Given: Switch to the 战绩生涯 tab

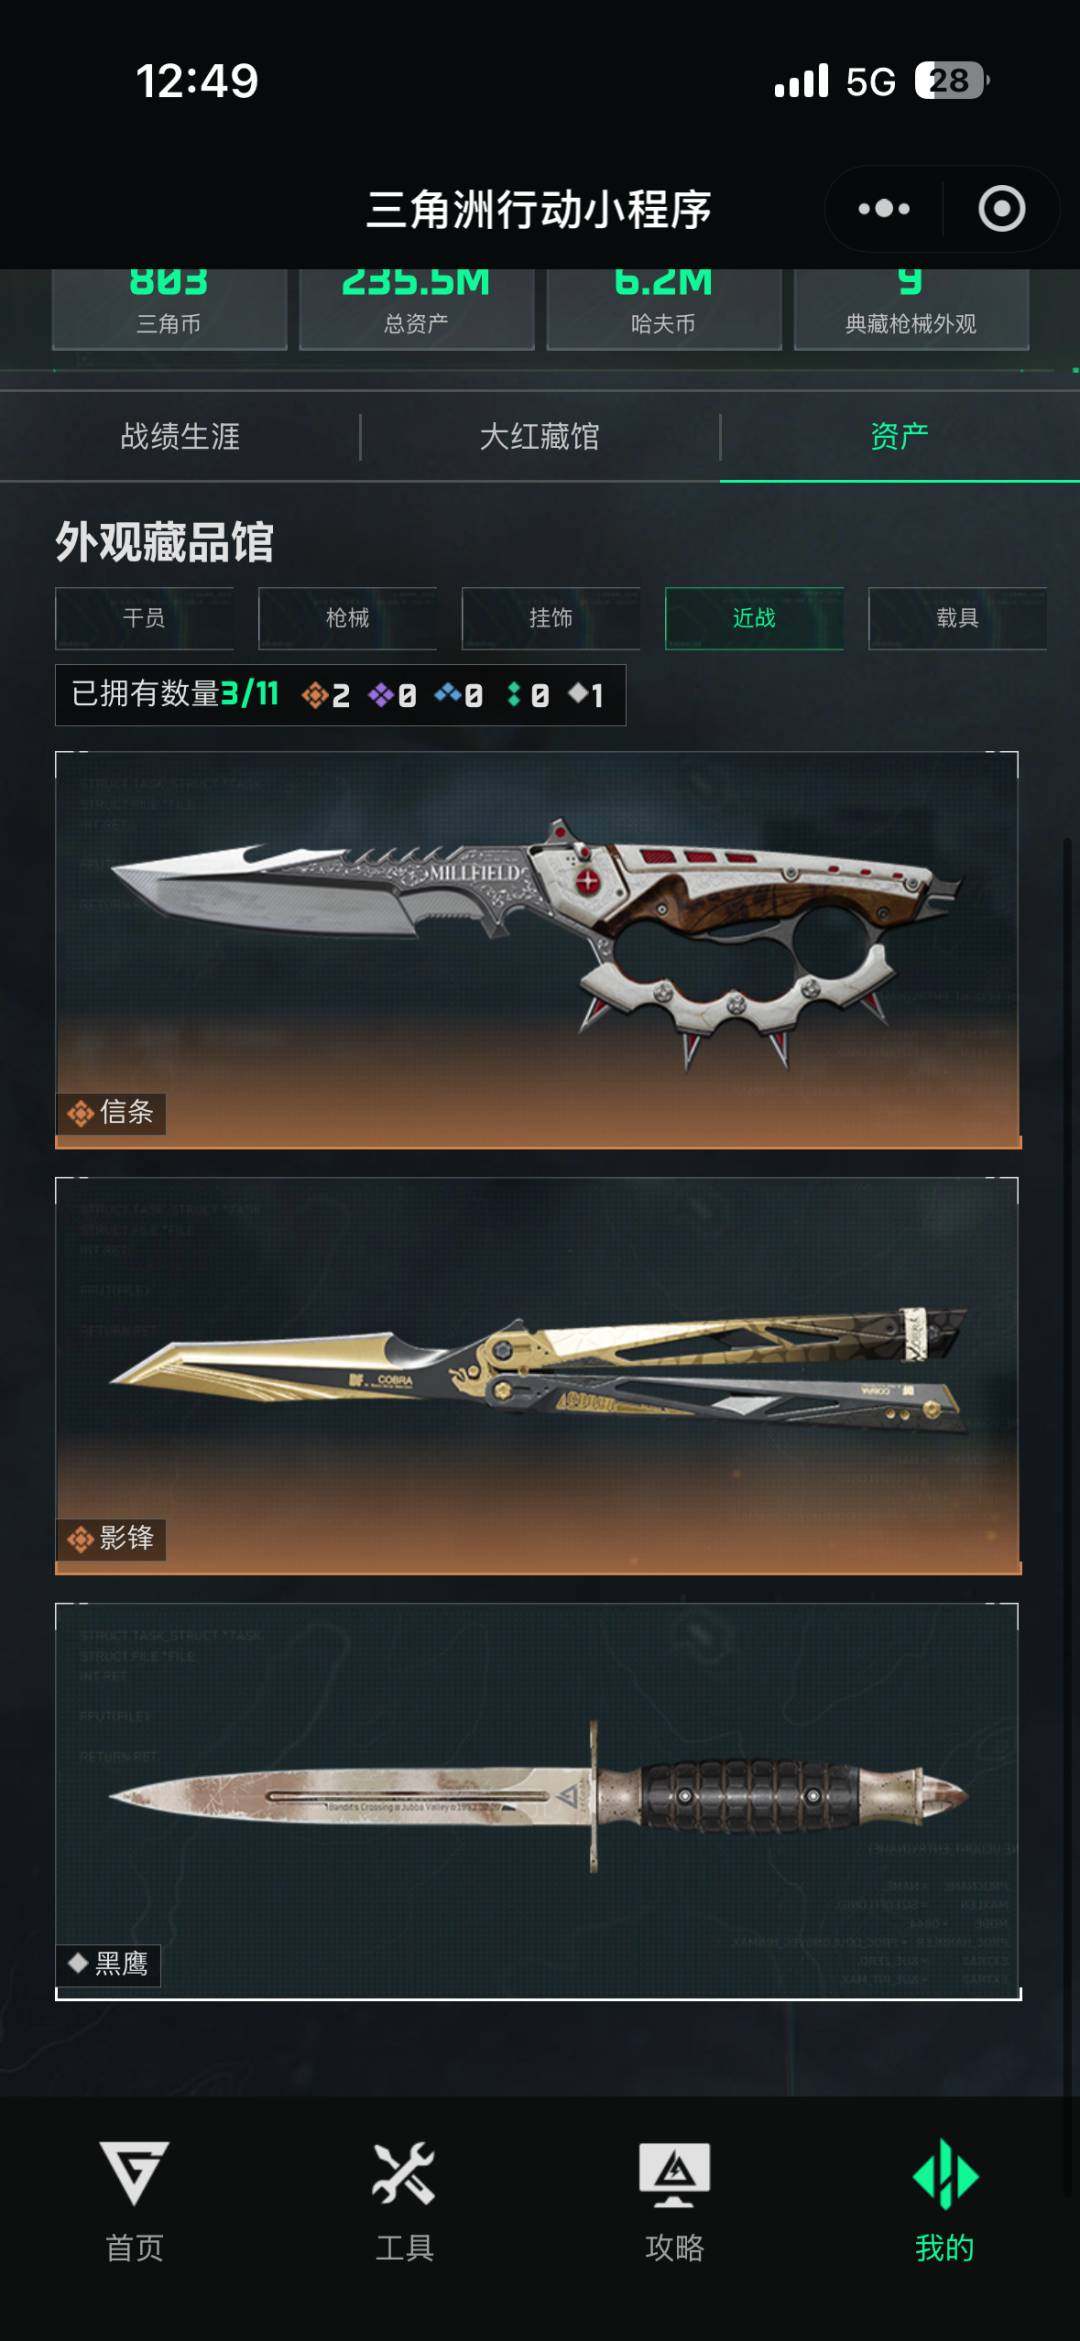Looking at the screenshot, I should pyautogui.click(x=180, y=437).
